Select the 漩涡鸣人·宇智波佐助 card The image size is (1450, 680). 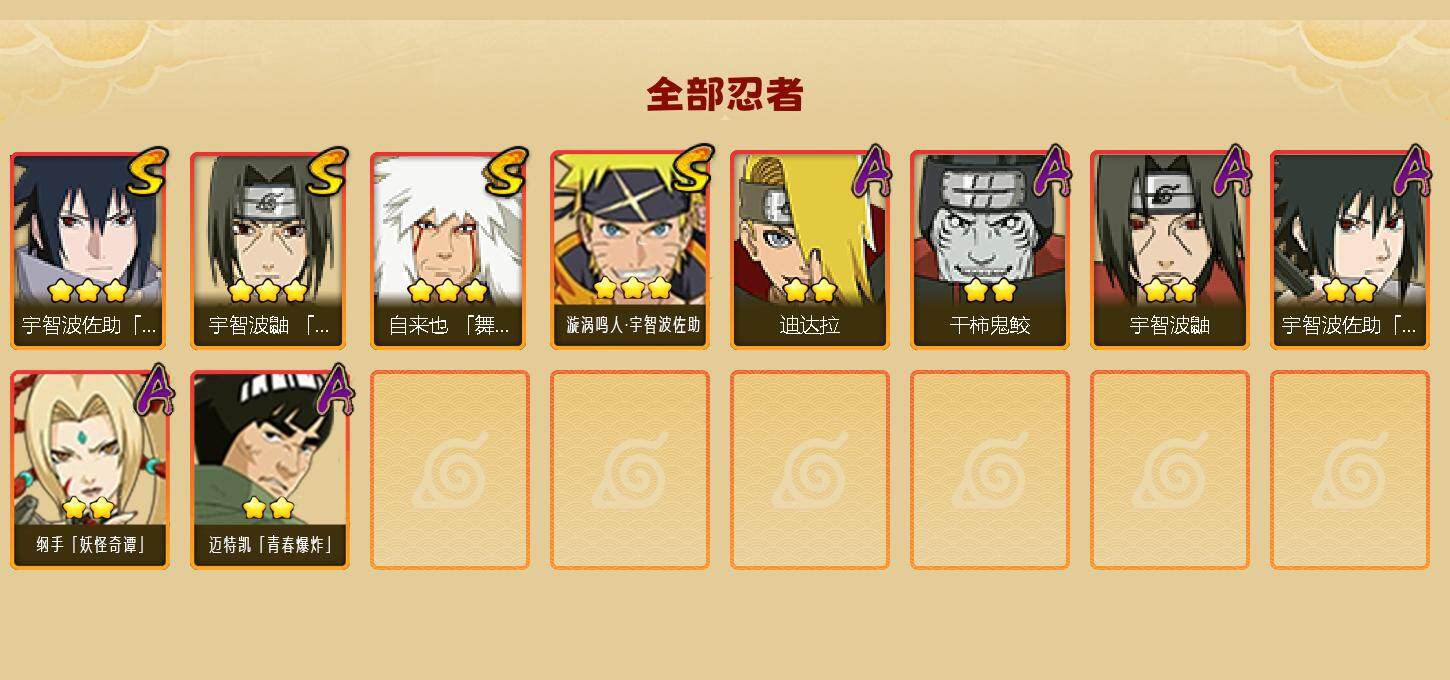pyautogui.click(x=629, y=250)
